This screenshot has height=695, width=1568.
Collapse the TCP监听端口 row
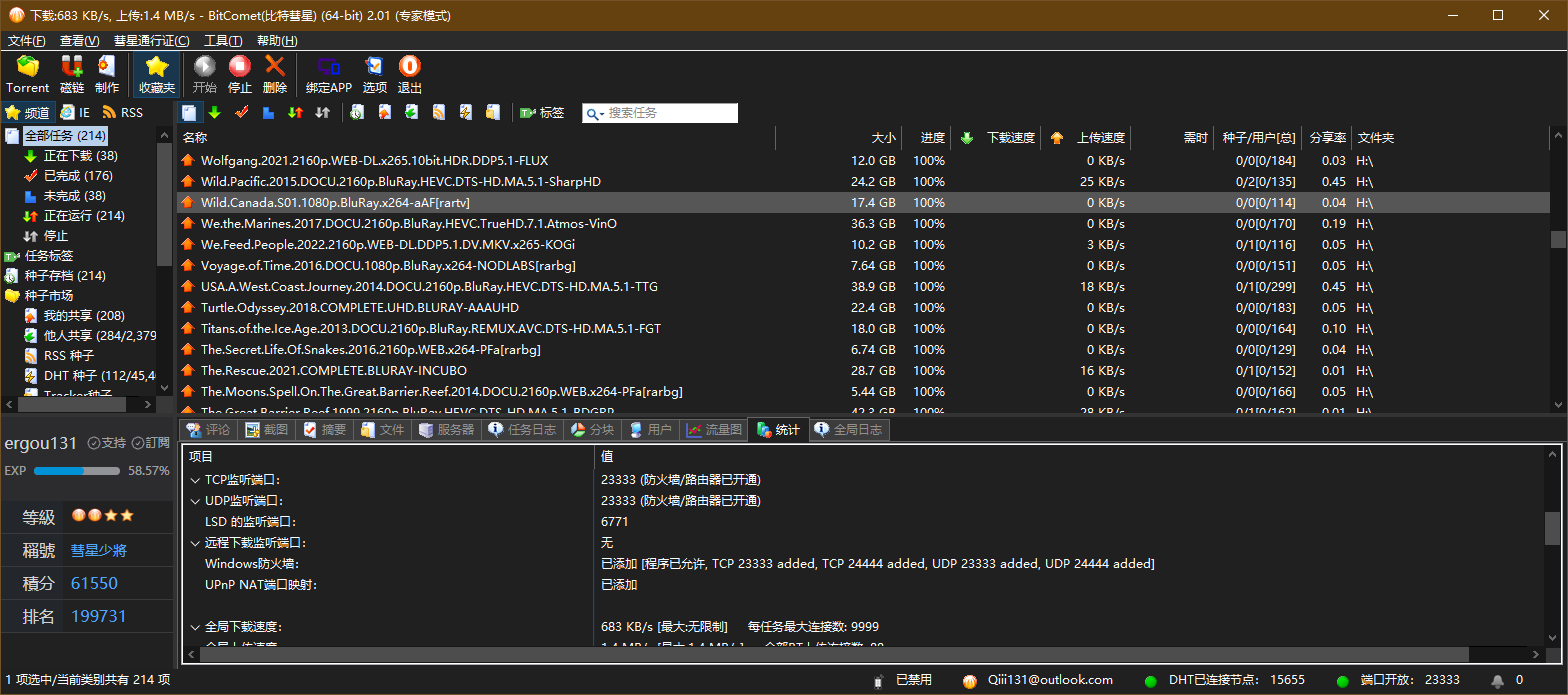pos(195,480)
